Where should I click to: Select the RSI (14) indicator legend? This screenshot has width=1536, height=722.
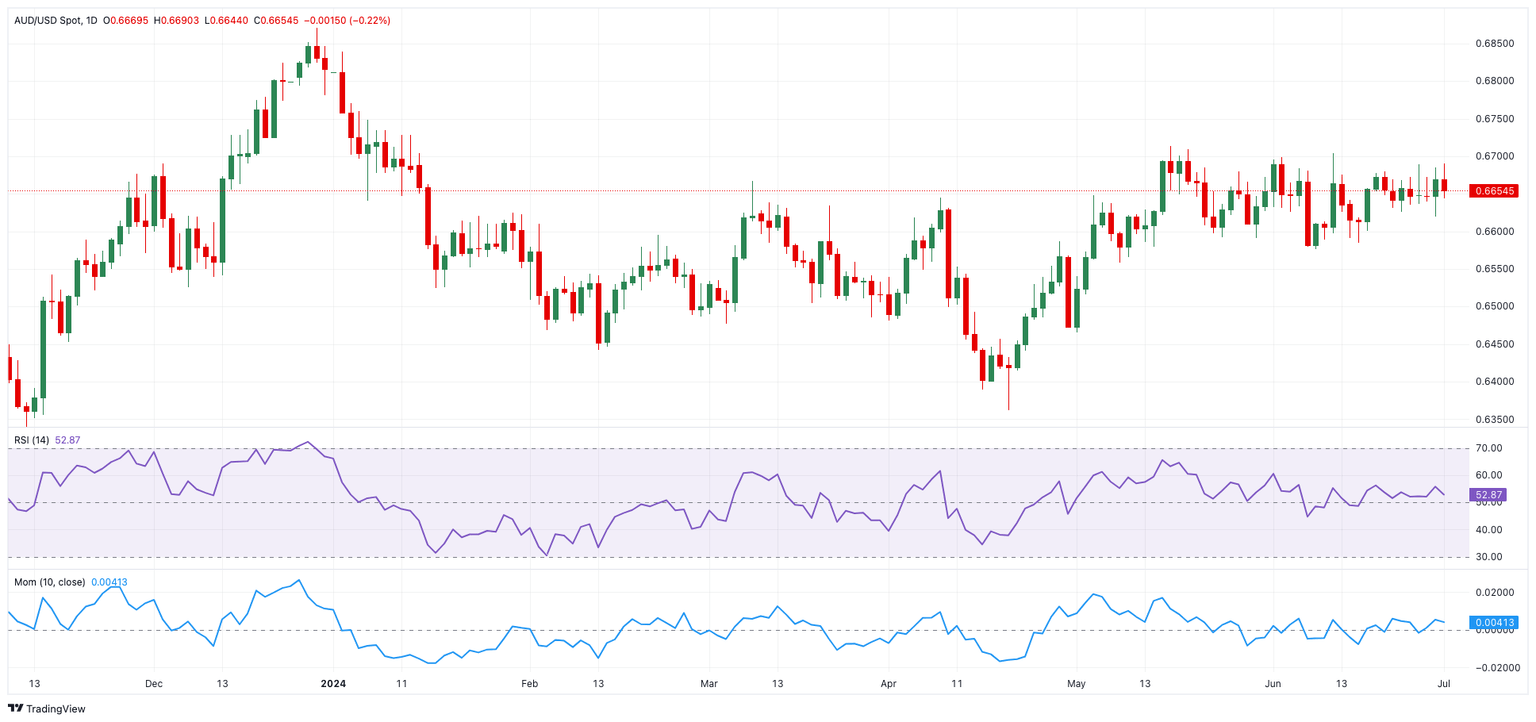click(33, 439)
